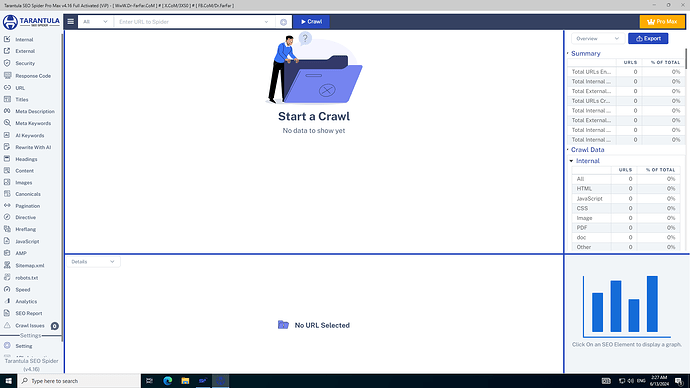This screenshot has height=388, width=690.
Task: Collapse the Internal crawl data section
Action: [571, 161]
